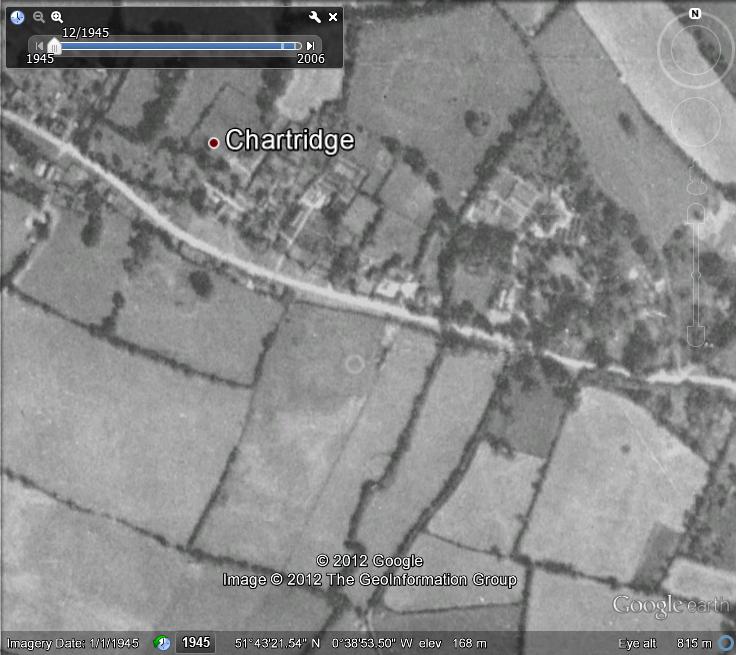Click the 1945 button in status bar

pos(196,643)
